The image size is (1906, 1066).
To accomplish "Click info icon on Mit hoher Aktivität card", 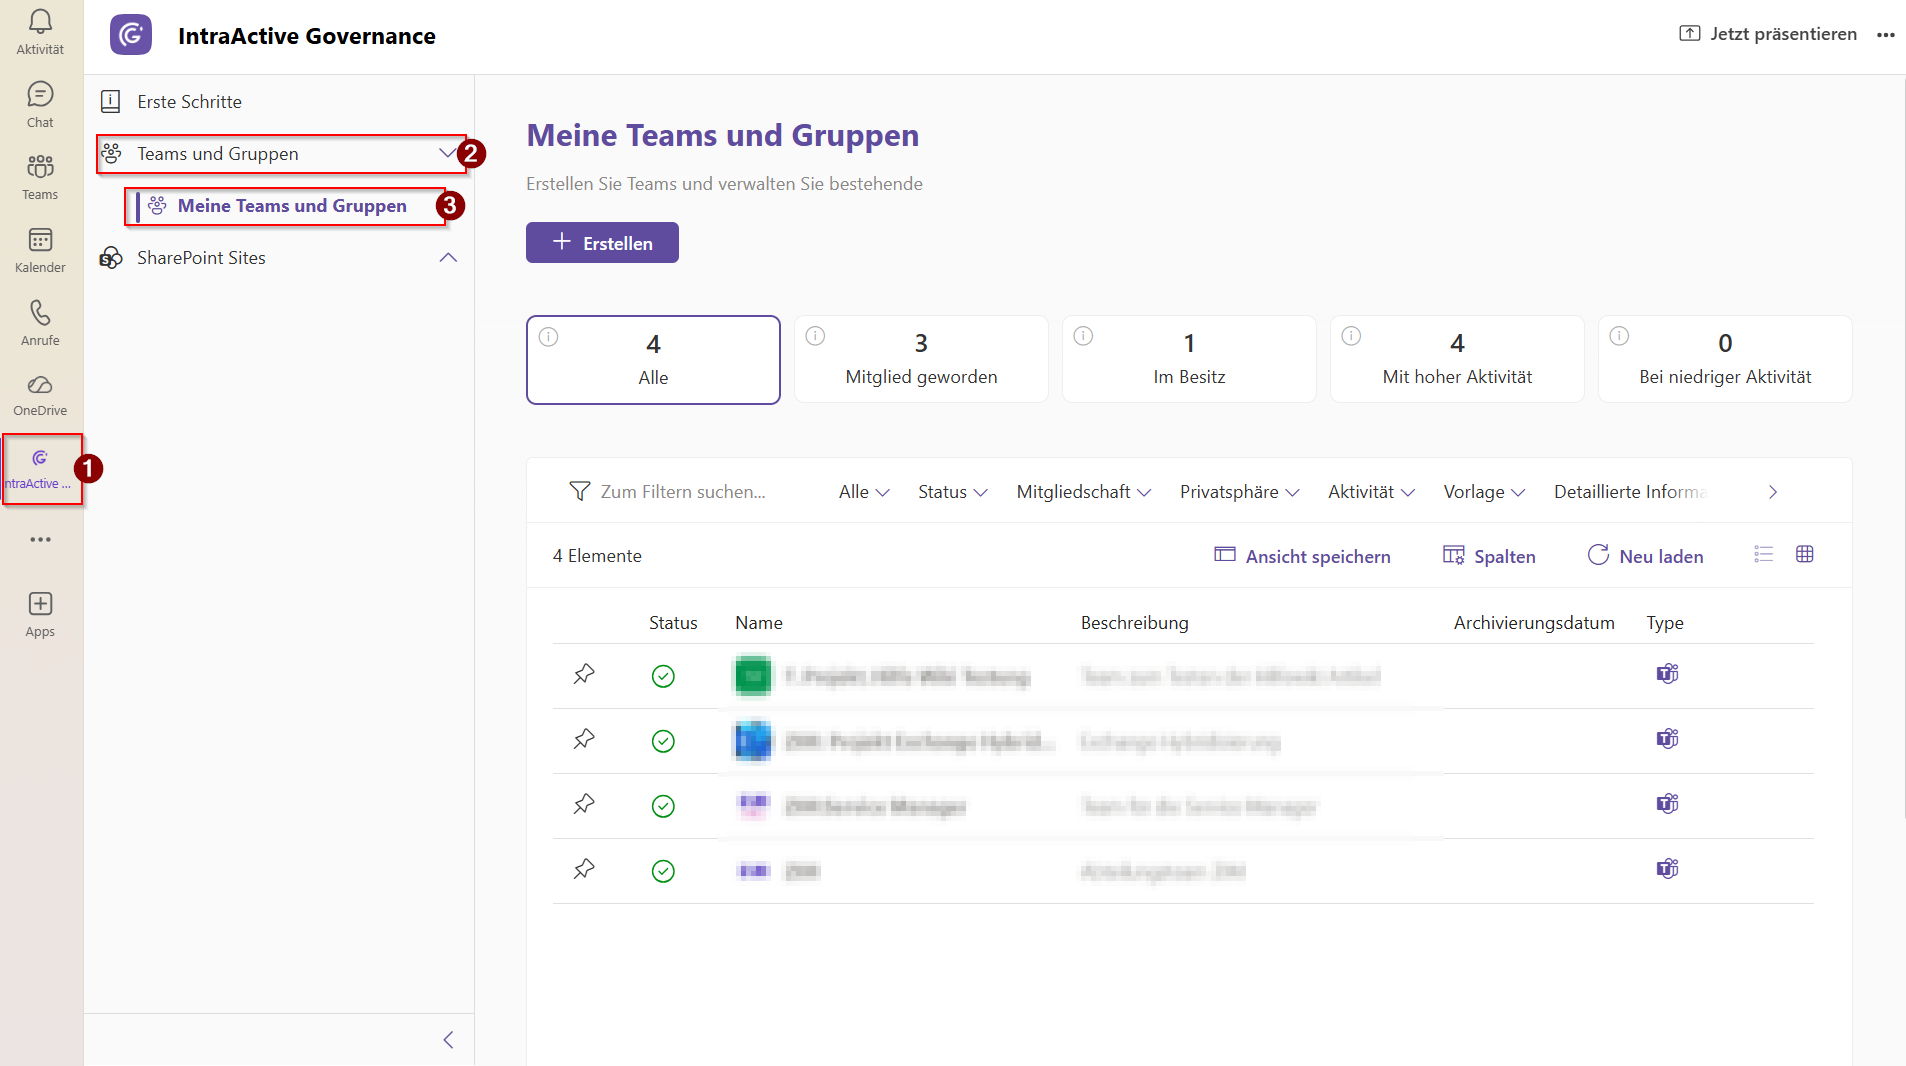I will (1351, 335).
